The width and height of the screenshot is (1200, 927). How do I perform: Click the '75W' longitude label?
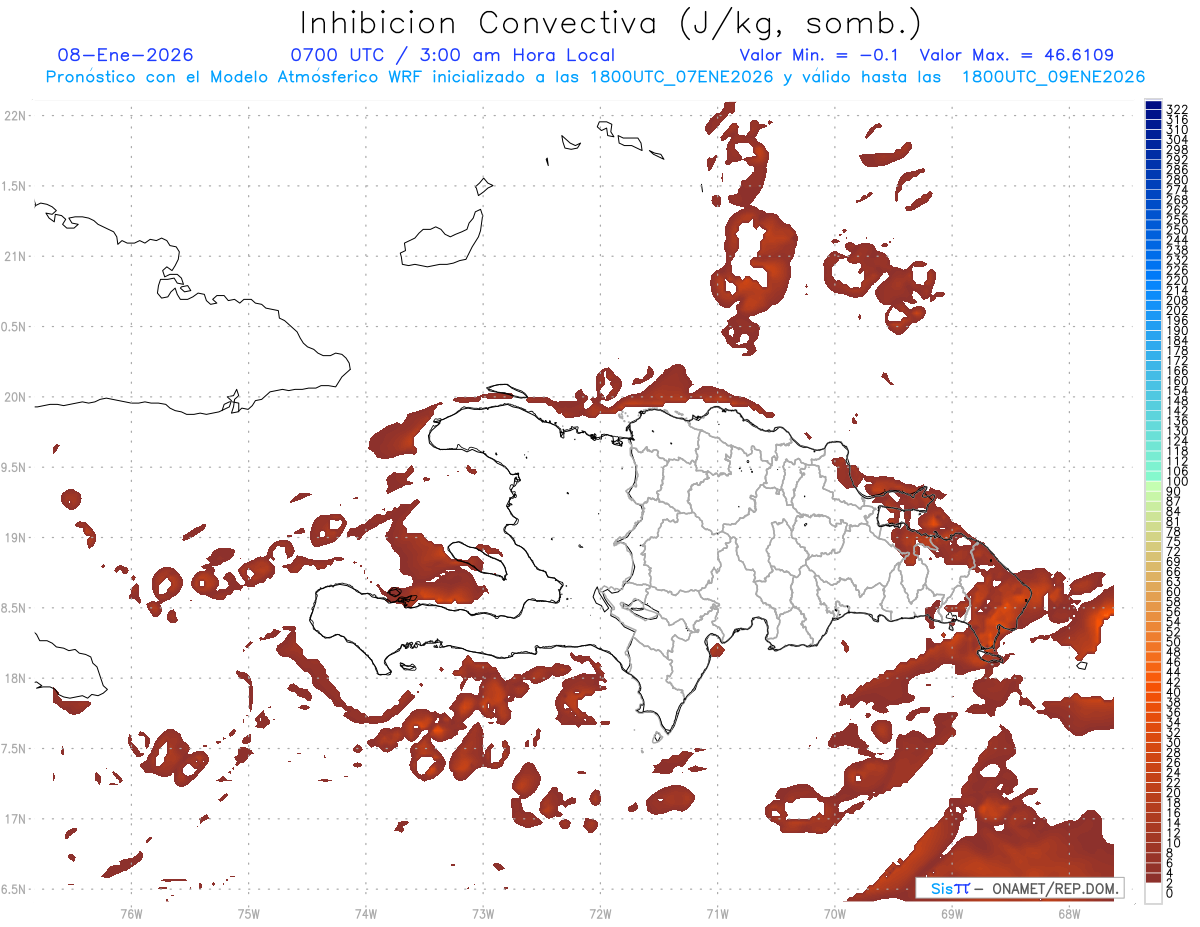[x=249, y=912]
